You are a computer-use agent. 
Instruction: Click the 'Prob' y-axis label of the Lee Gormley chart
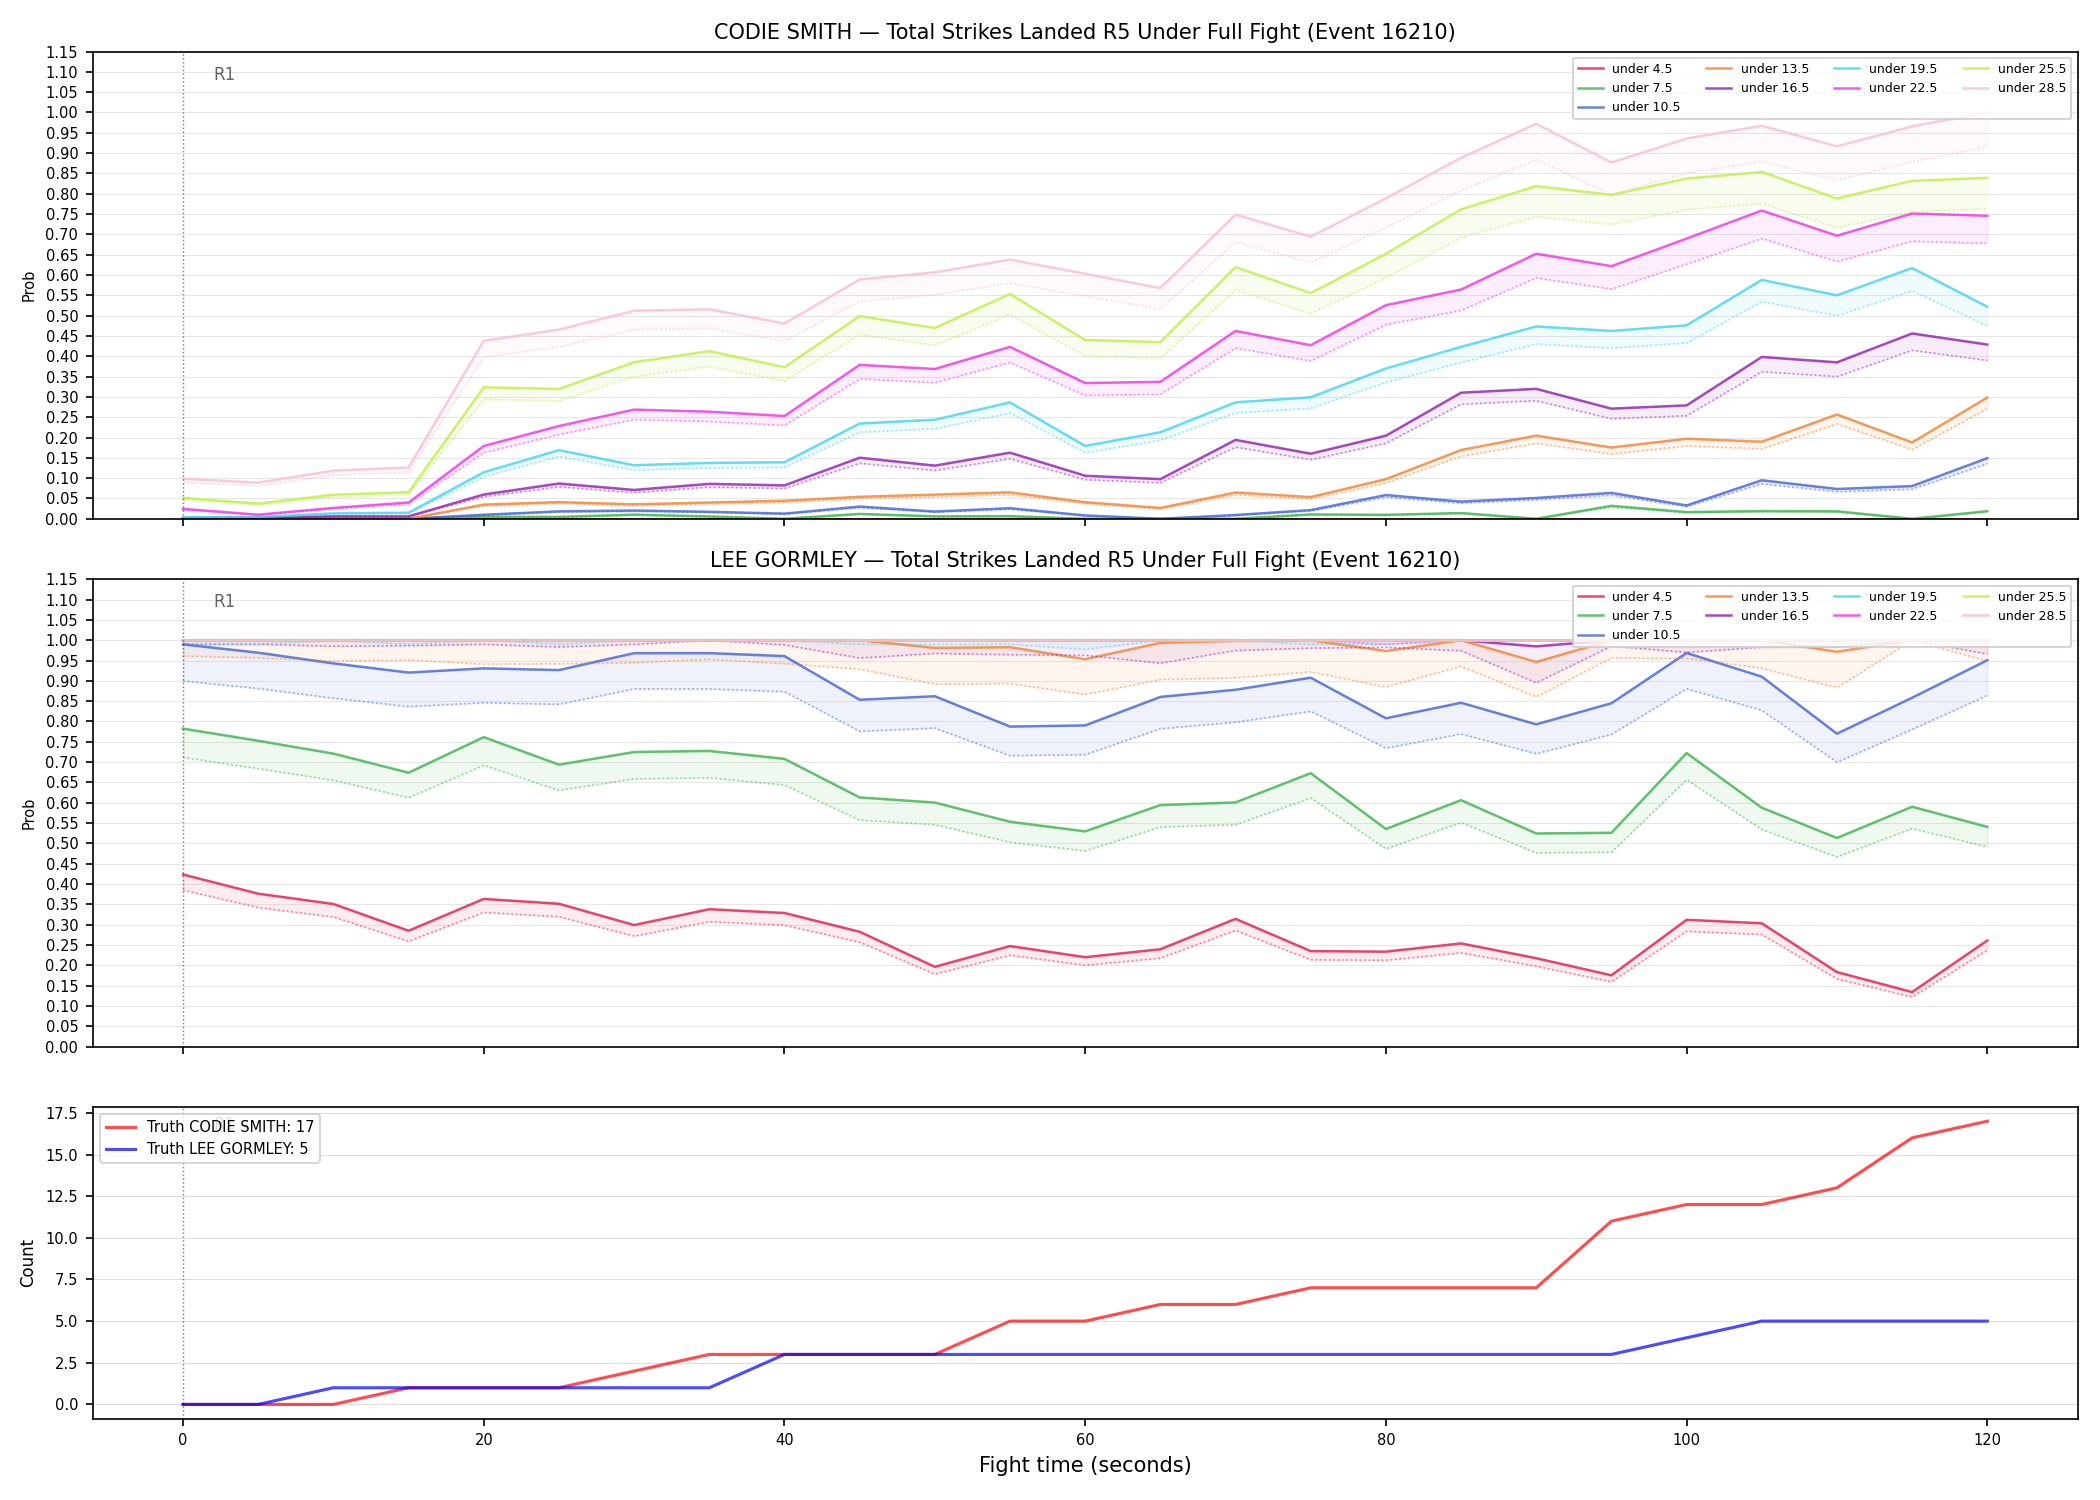tap(28, 814)
